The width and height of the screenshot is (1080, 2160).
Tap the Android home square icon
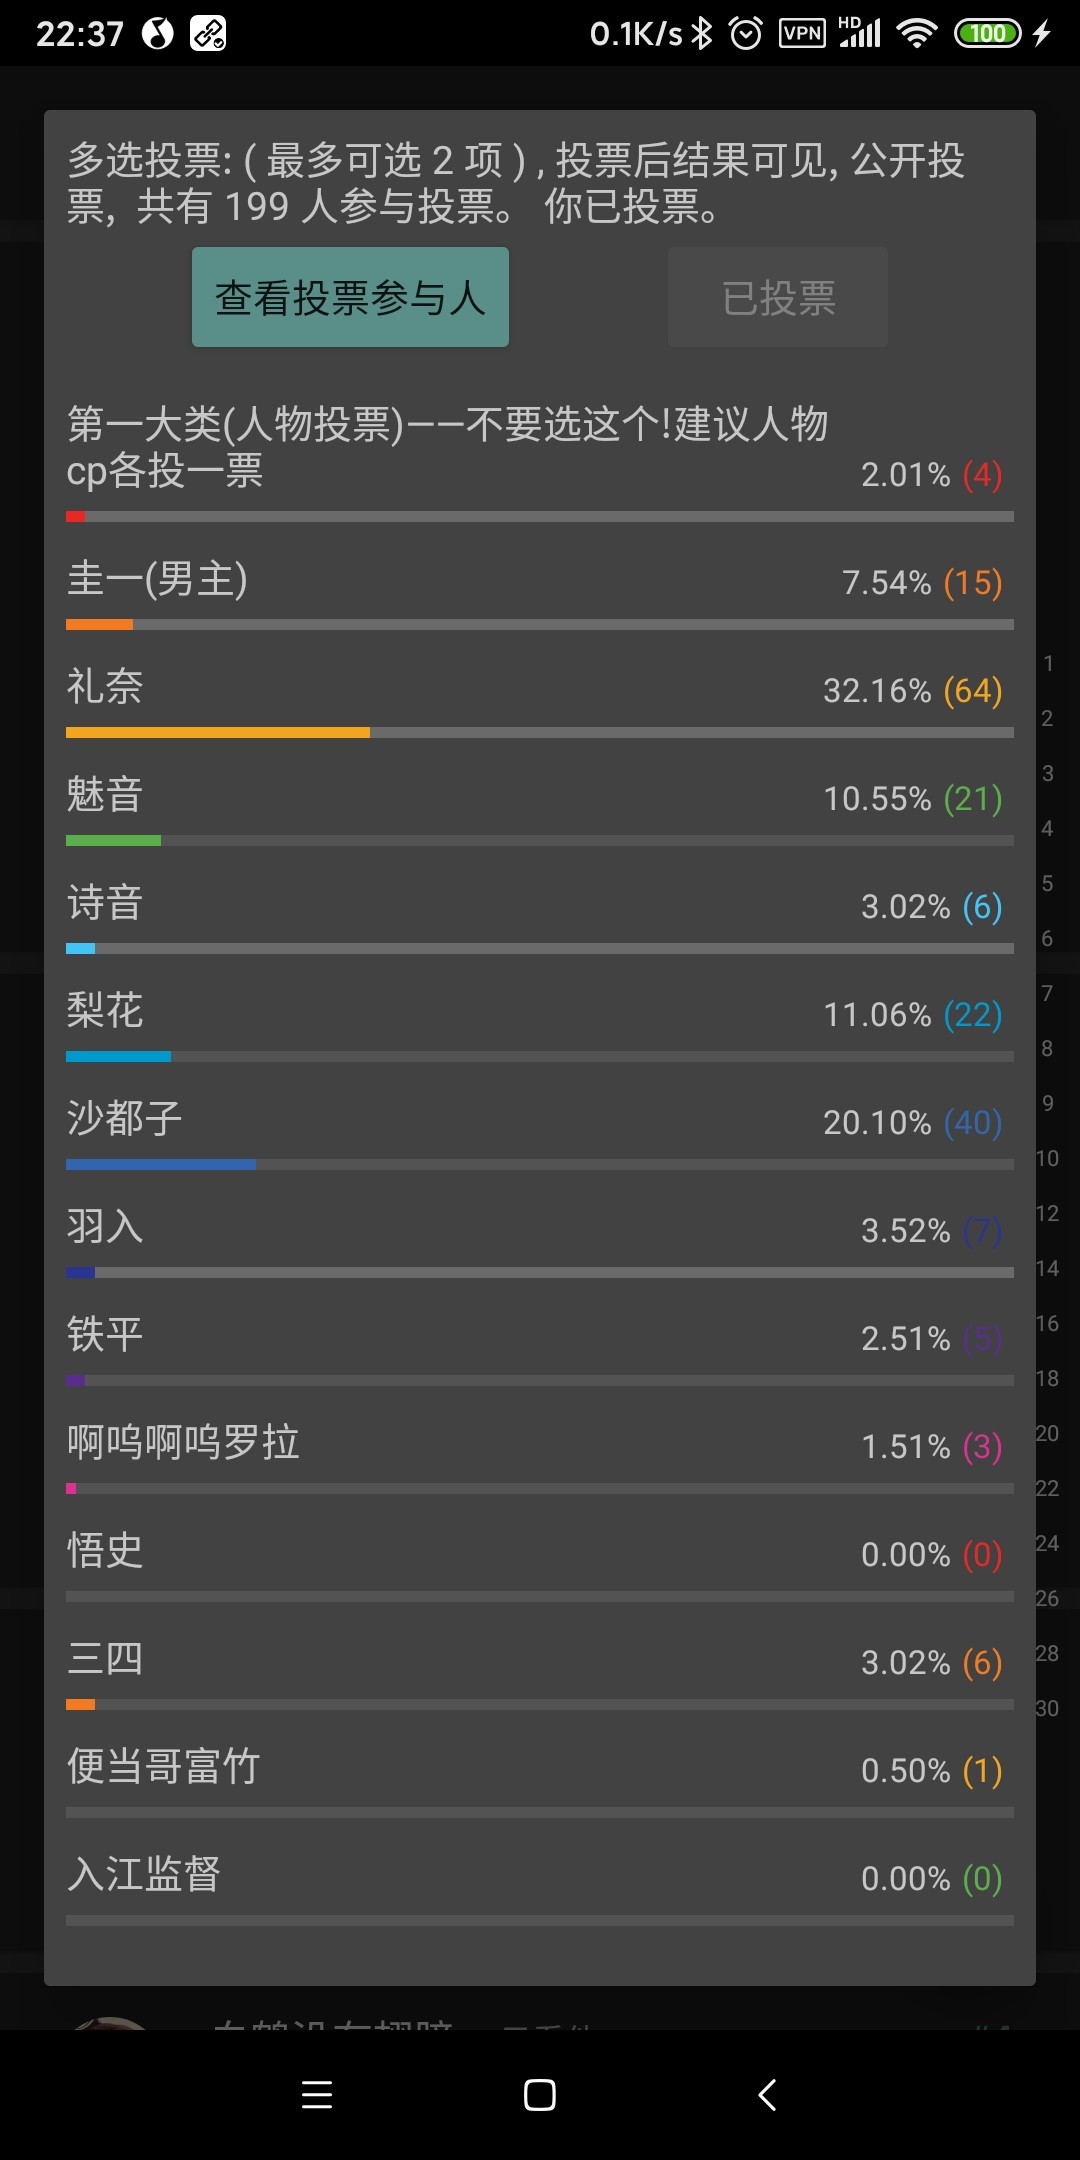(540, 2095)
